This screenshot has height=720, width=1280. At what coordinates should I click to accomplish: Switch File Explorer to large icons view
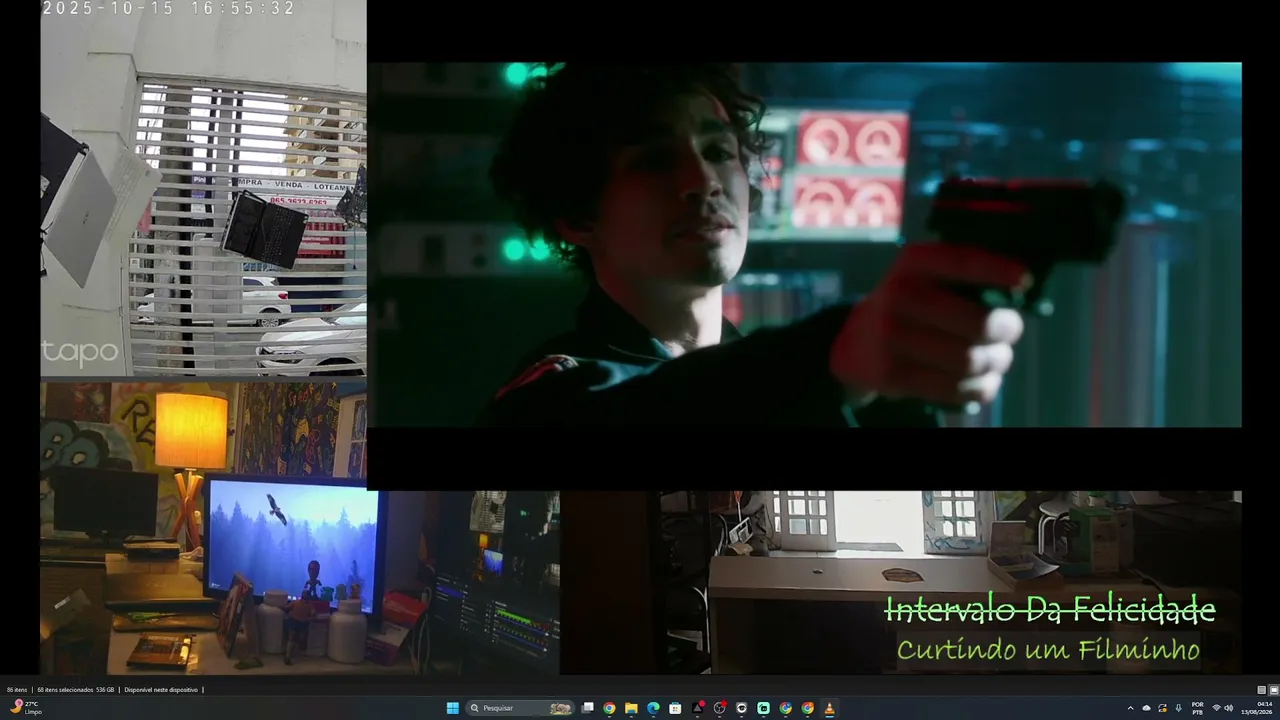(1274, 690)
